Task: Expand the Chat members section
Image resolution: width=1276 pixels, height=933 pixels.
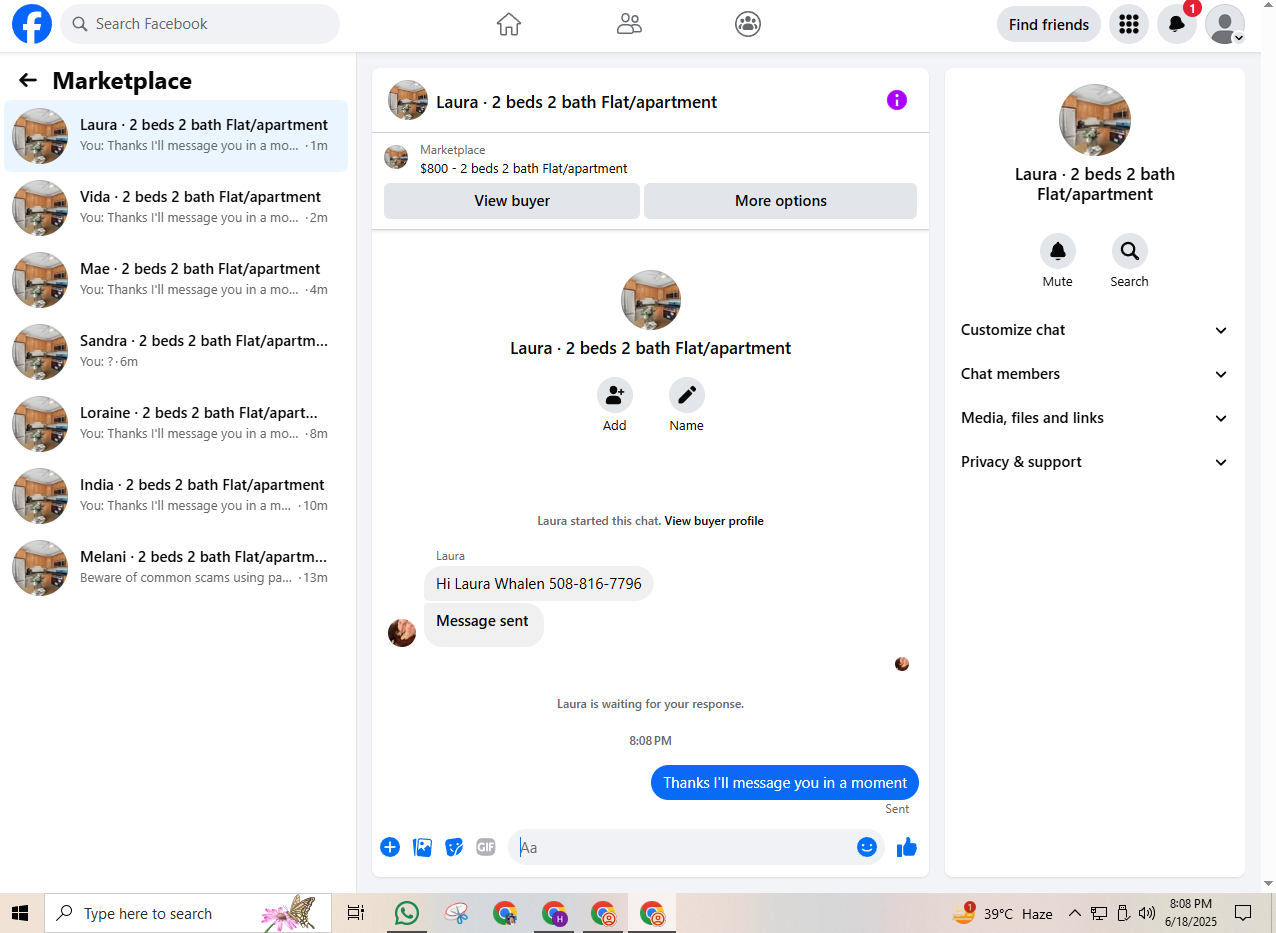Action: click(1095, 374)
